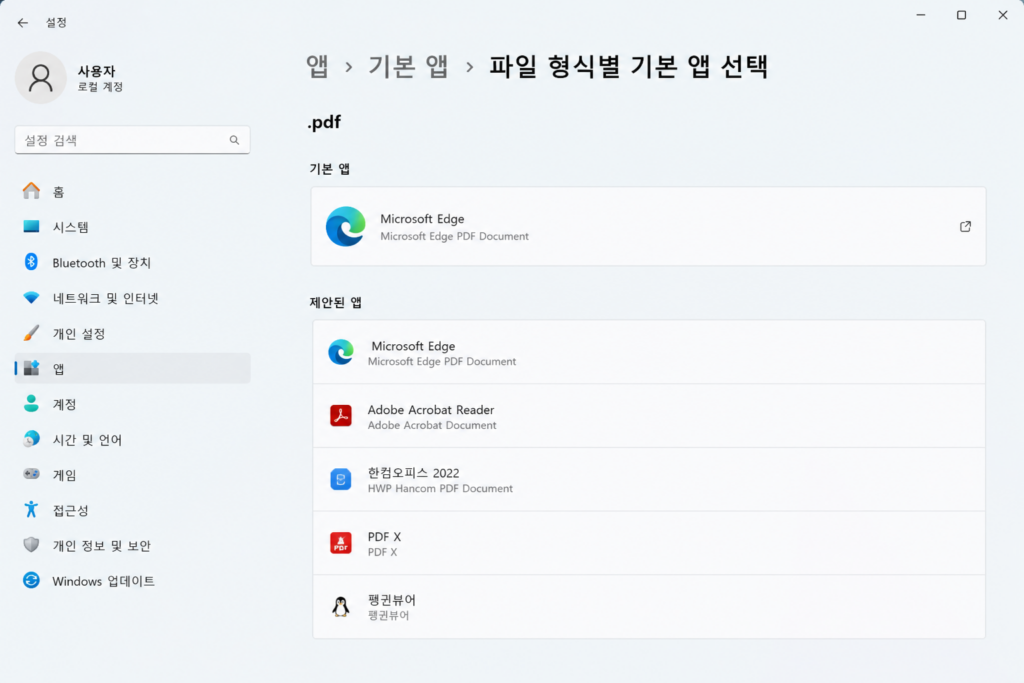Change the default Microsoft Edge app card
Image resolution: width=1024 pixels, height=683 pixels.
[x=648, y=227]
